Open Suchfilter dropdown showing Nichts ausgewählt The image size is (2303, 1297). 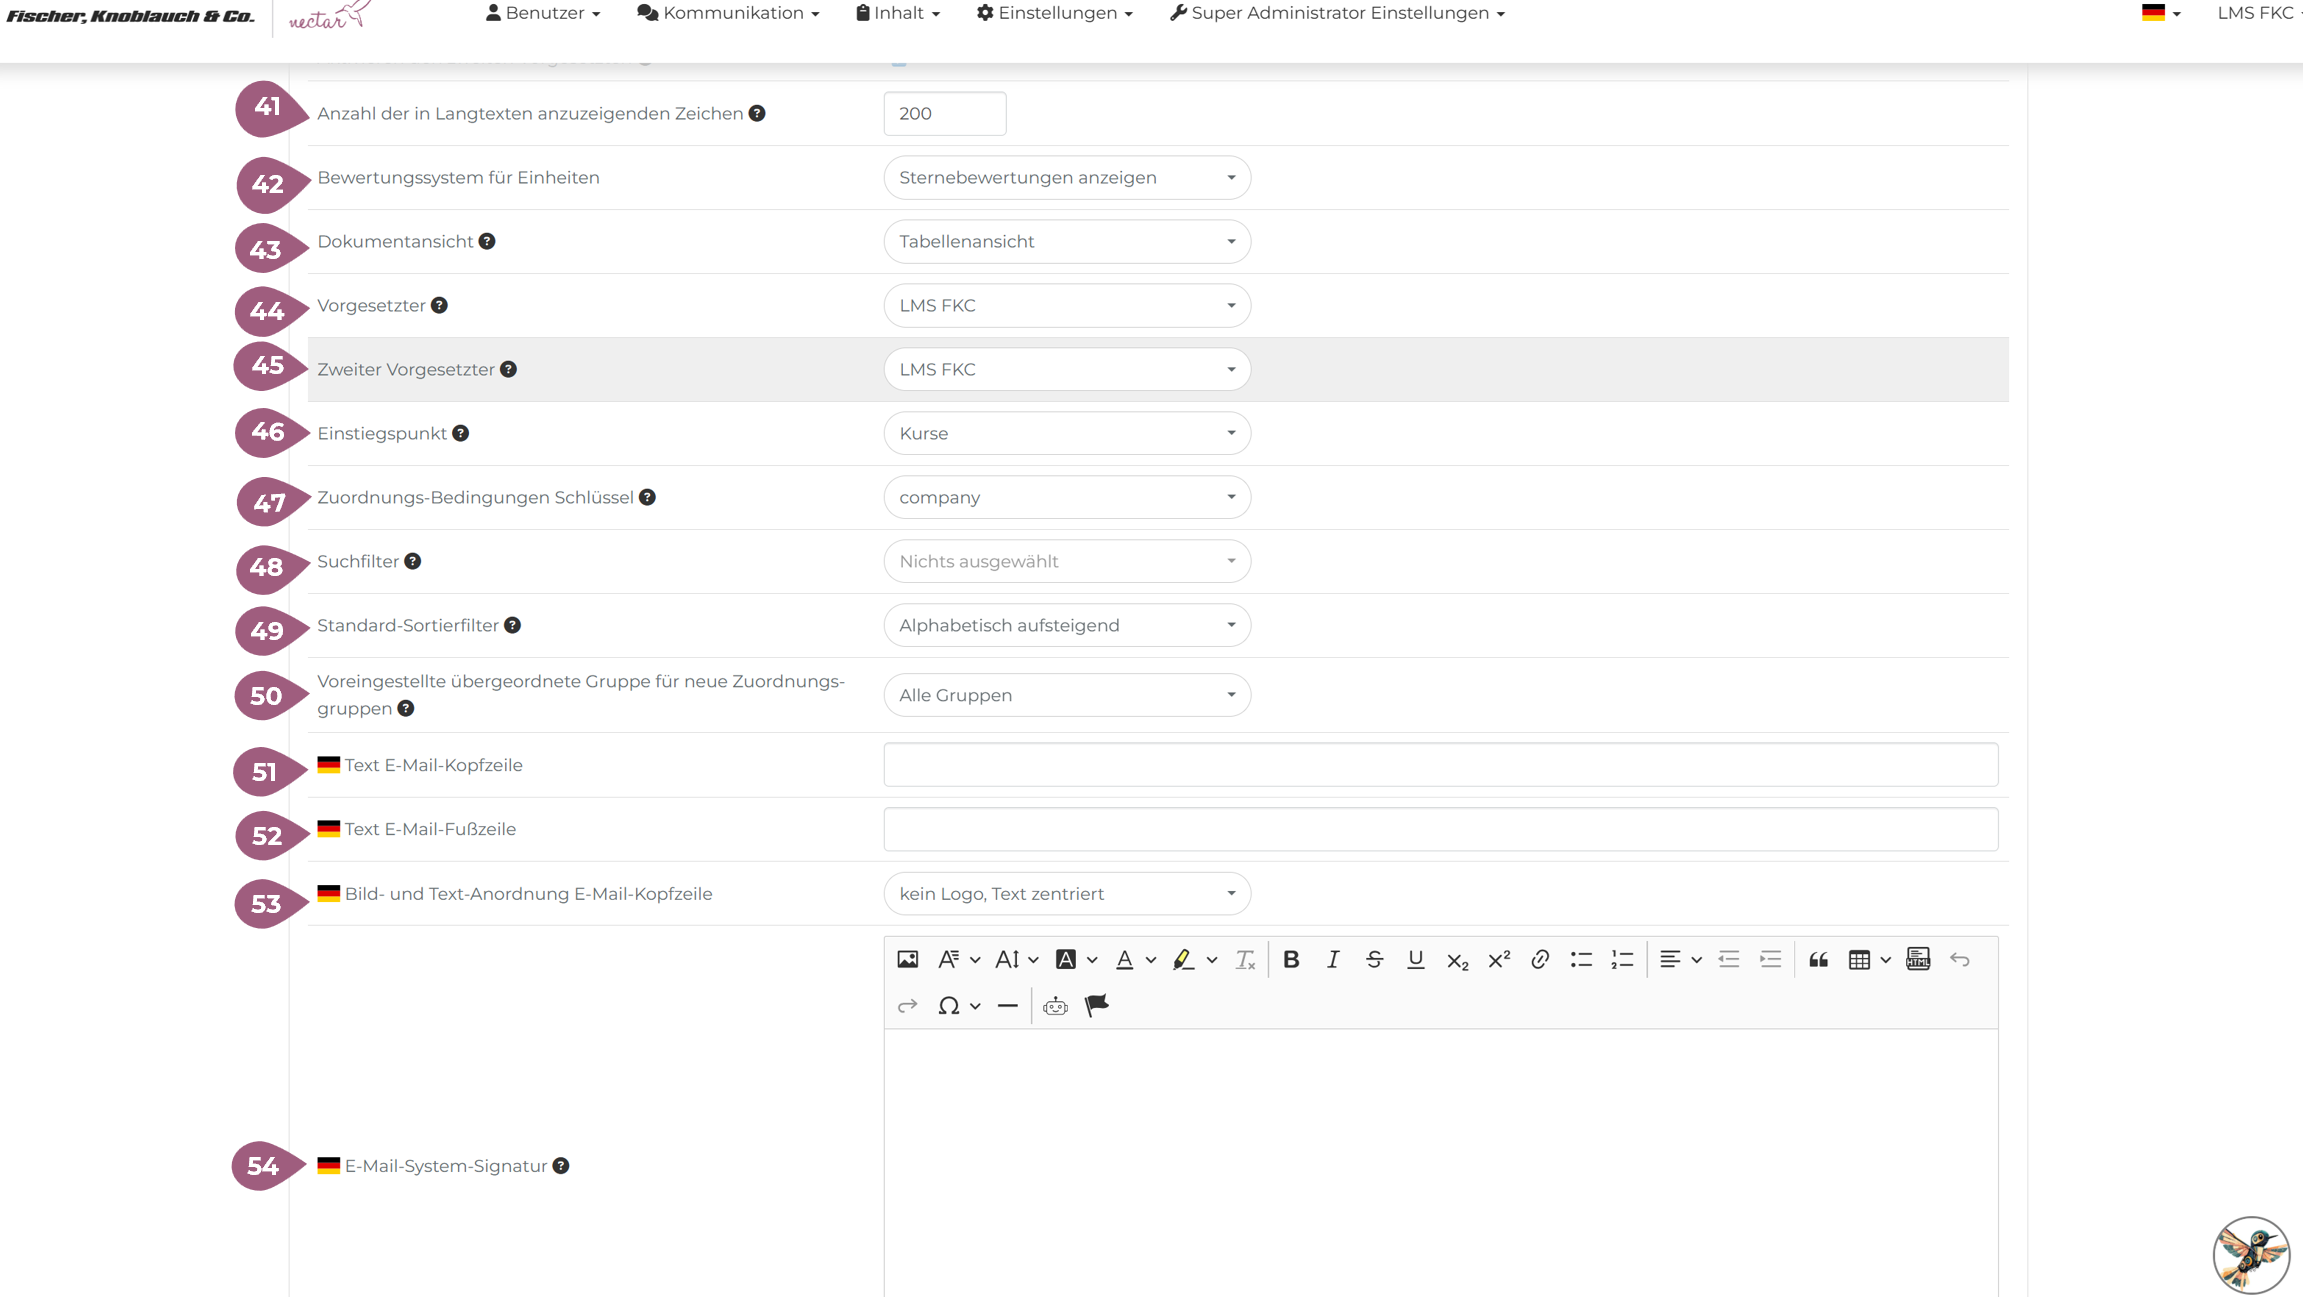1066,562
